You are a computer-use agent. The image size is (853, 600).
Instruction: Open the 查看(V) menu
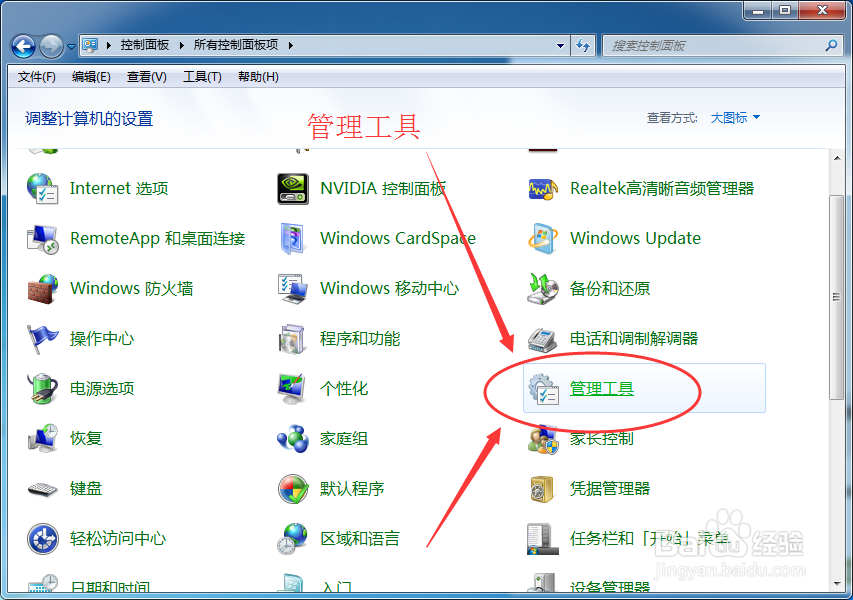(146, 77)
